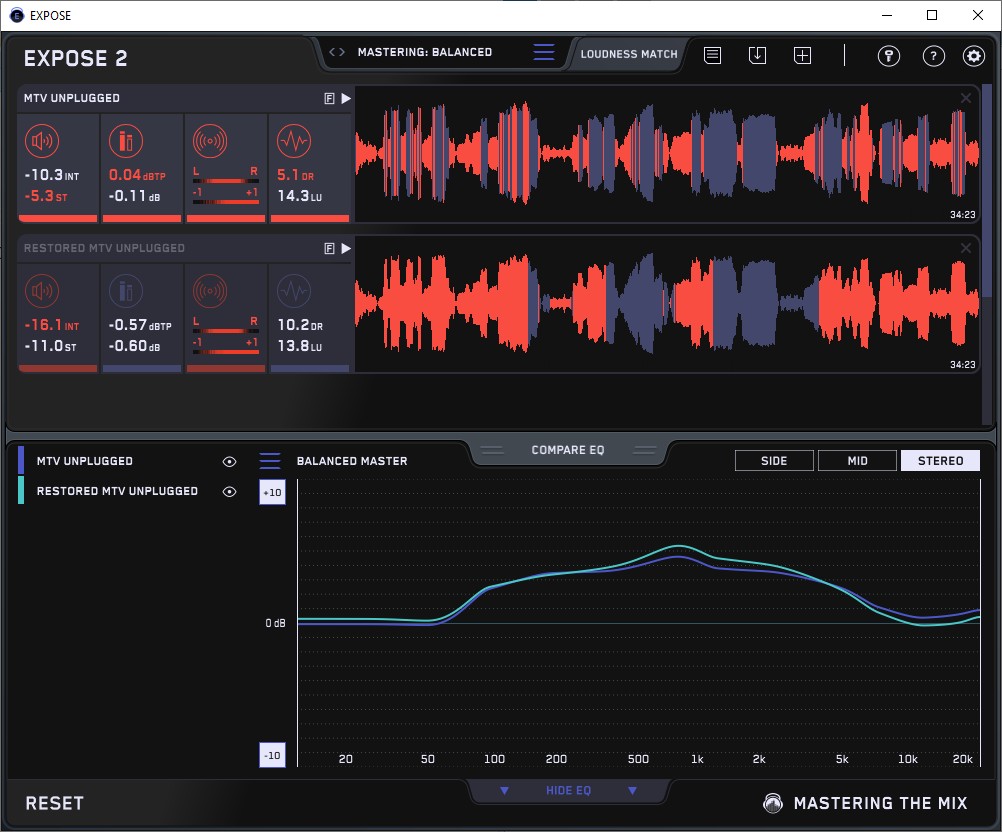This screenshot has height=832, width=1002.
Task: Click the export download icon
Action: tap(757, 56)
